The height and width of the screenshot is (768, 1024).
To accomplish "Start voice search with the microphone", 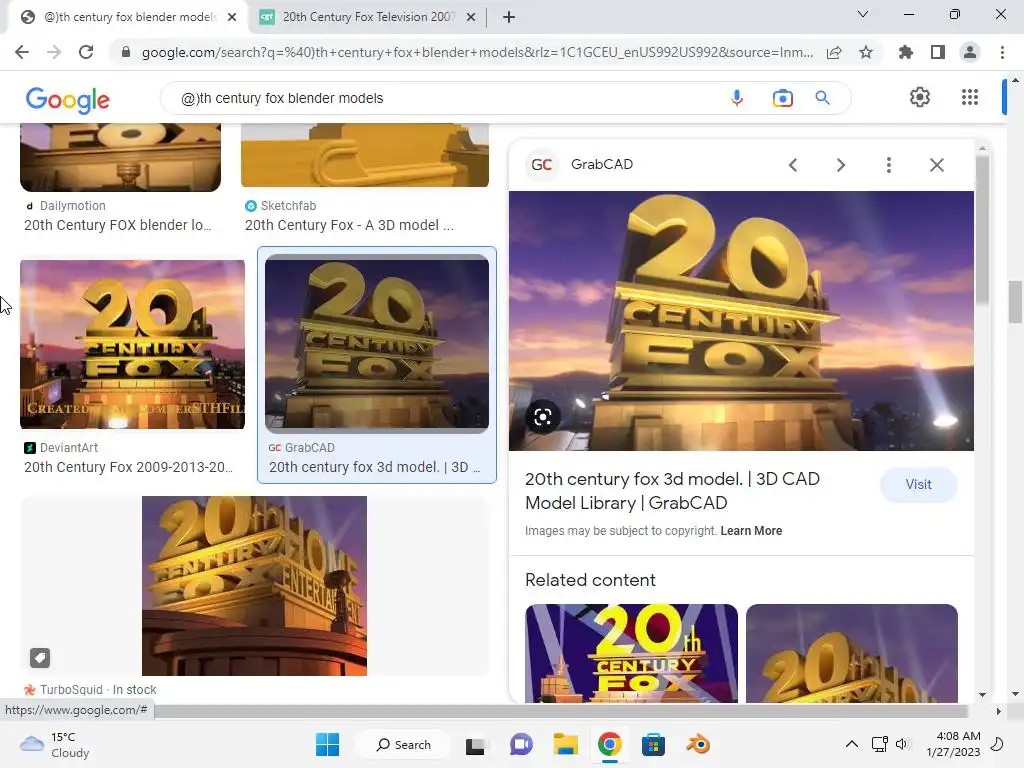I will [x=737, y=98].
